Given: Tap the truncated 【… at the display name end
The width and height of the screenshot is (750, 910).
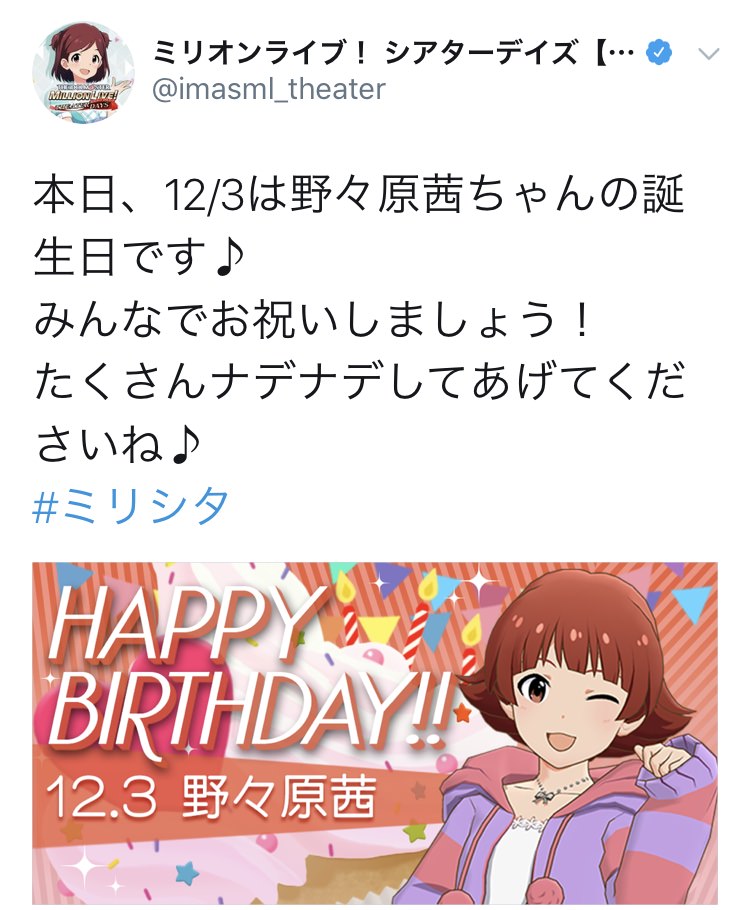Looking at the screenshot, I should (614, 53).
